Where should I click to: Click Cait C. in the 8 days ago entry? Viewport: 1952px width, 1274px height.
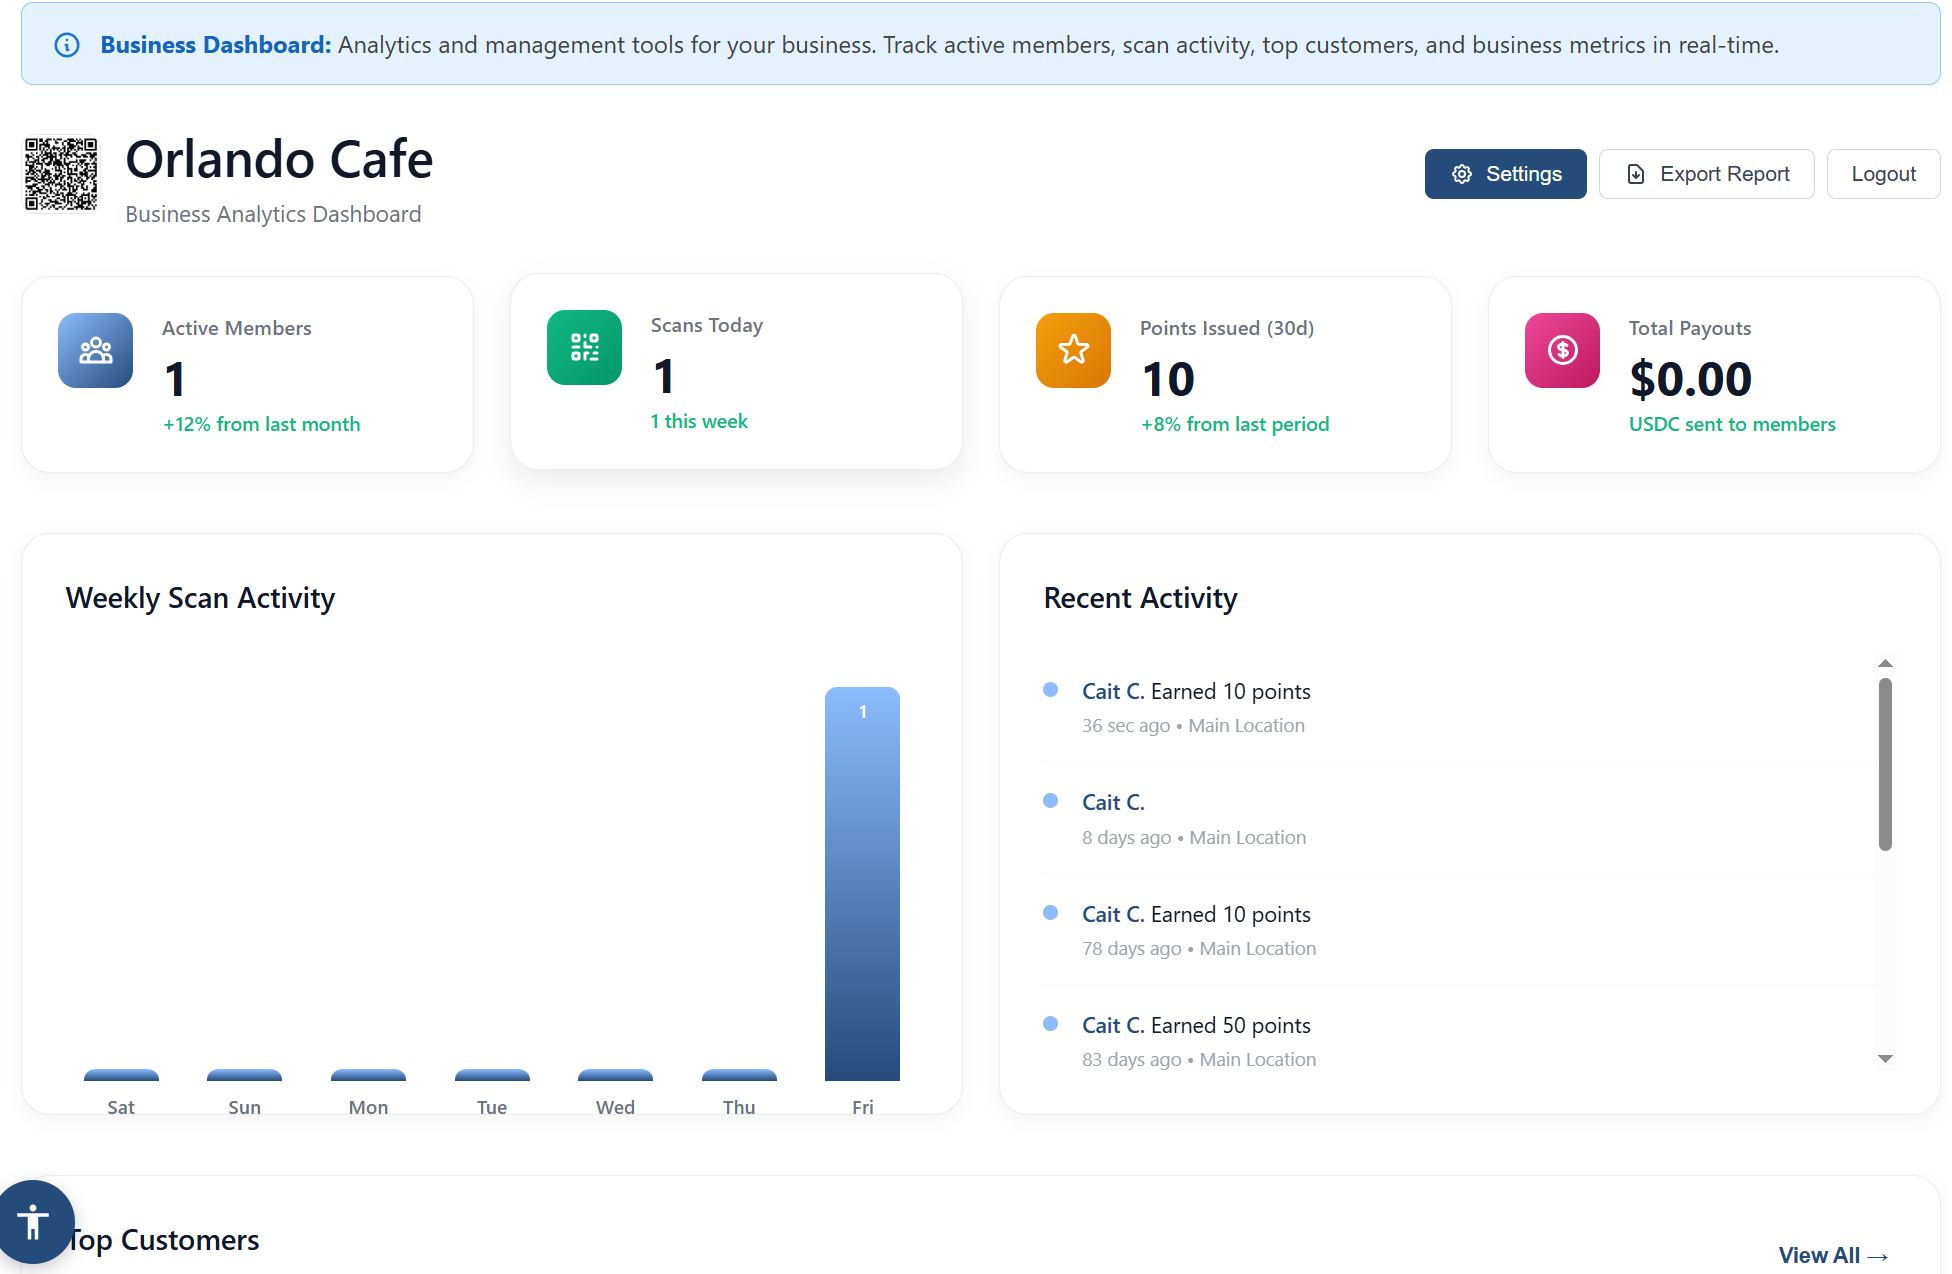pyautogui.click(x=1113, y=802)
